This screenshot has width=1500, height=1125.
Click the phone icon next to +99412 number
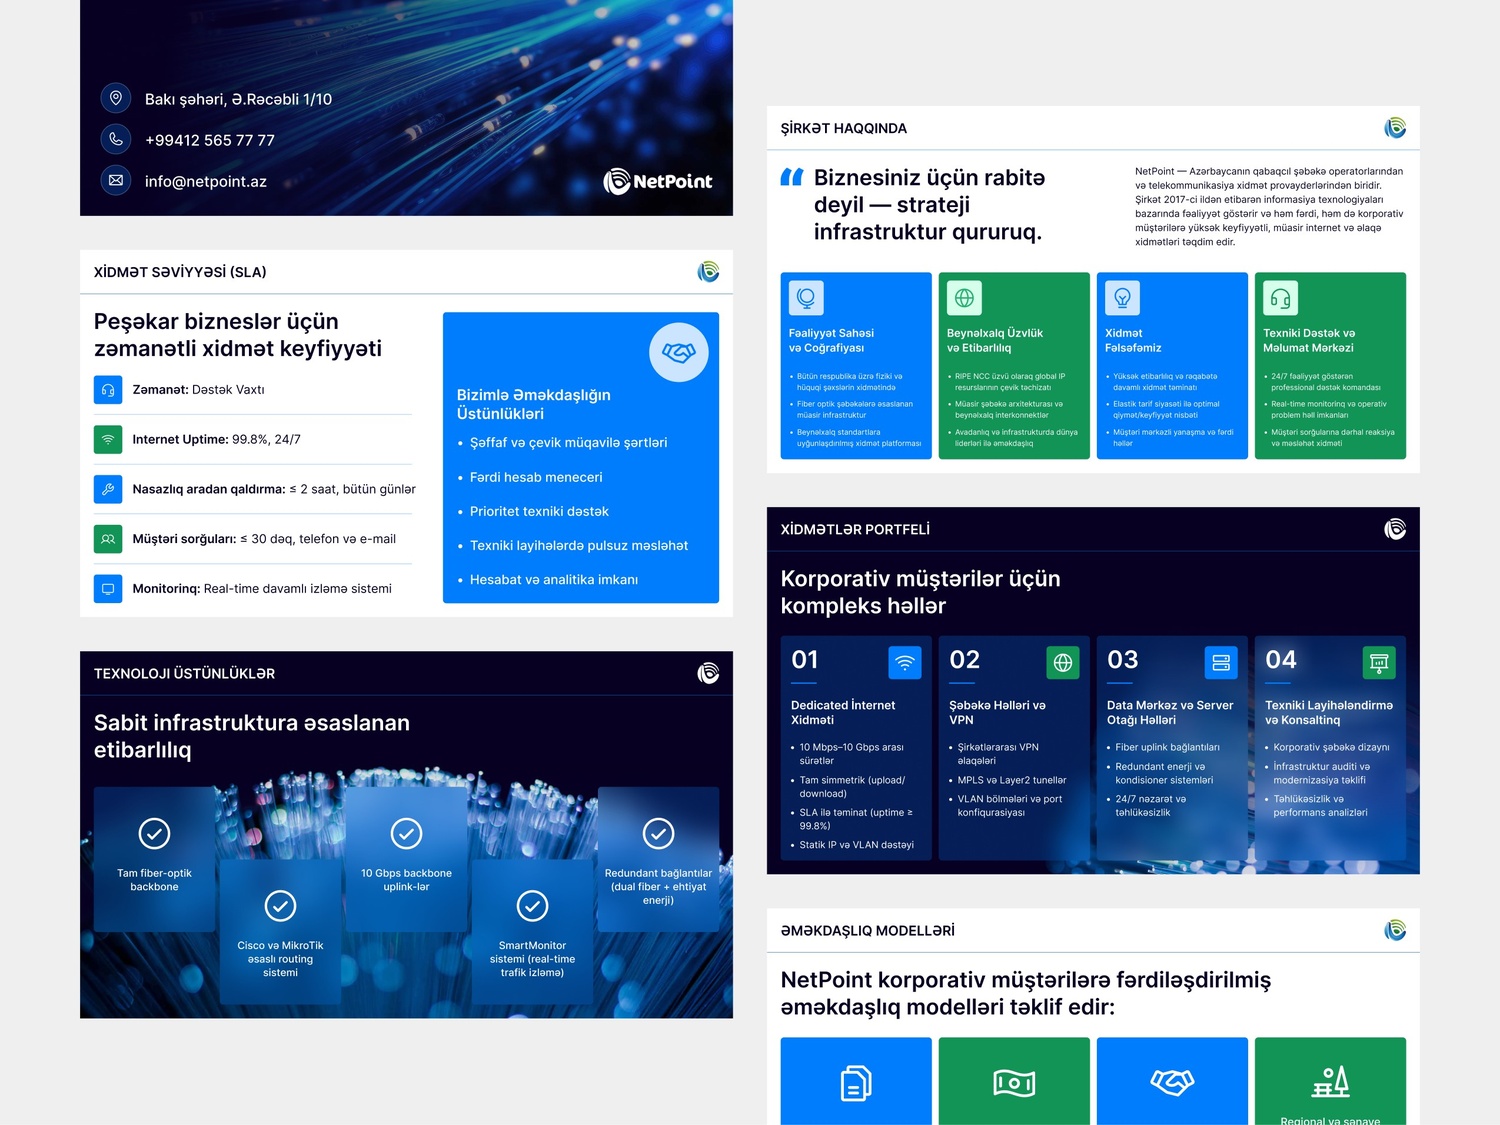(116, 139)
